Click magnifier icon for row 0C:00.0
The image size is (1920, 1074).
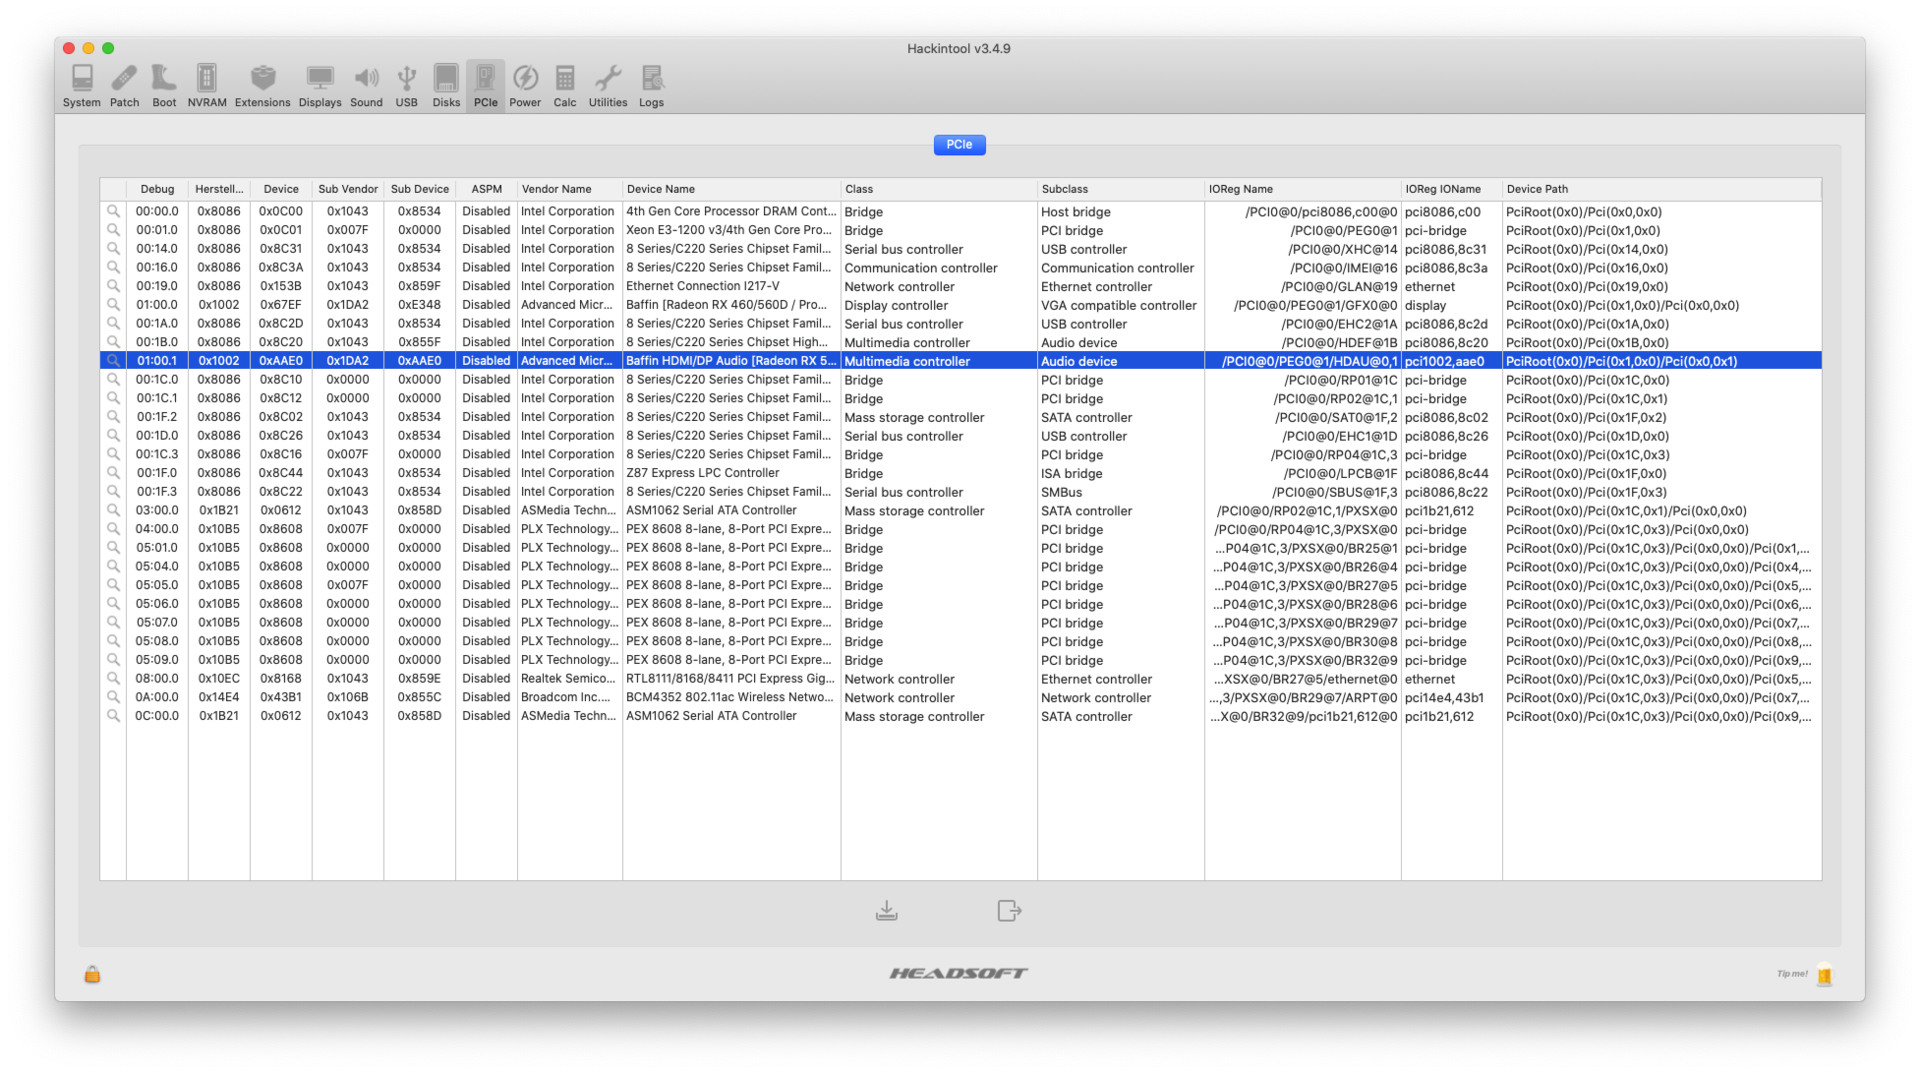[x=113, y=716]
